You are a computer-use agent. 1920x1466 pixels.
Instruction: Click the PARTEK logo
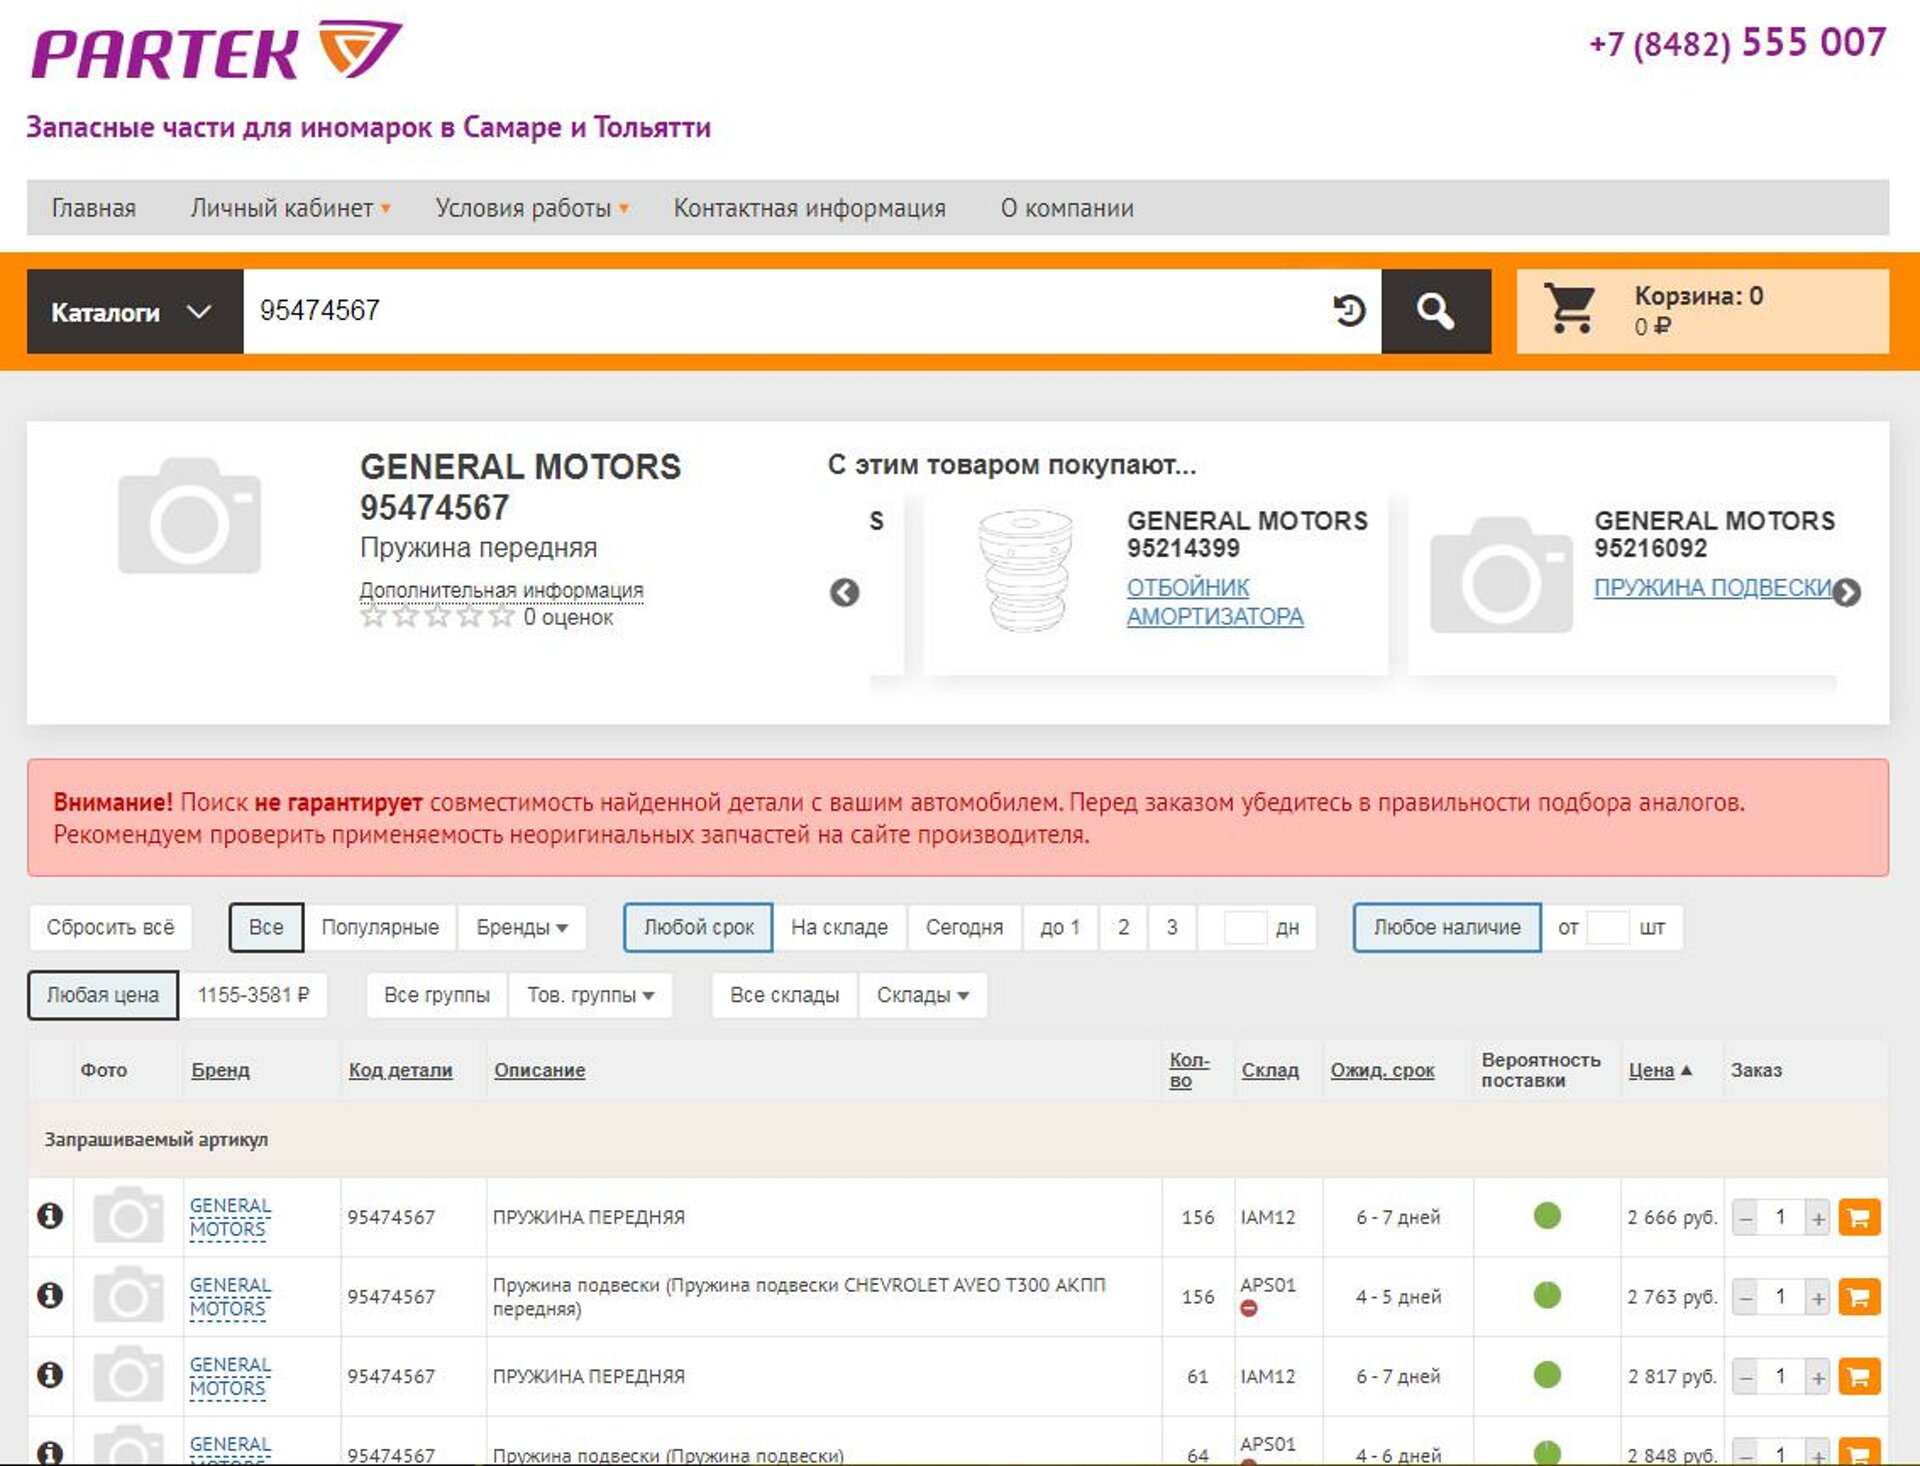216,50
